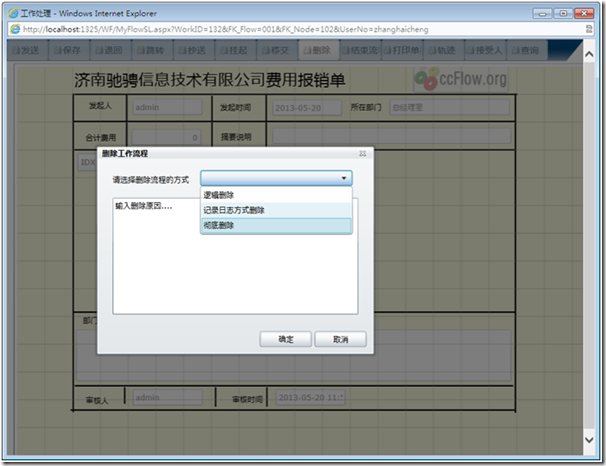Click the compatibility view icon in address bar

tap(589, 29)
